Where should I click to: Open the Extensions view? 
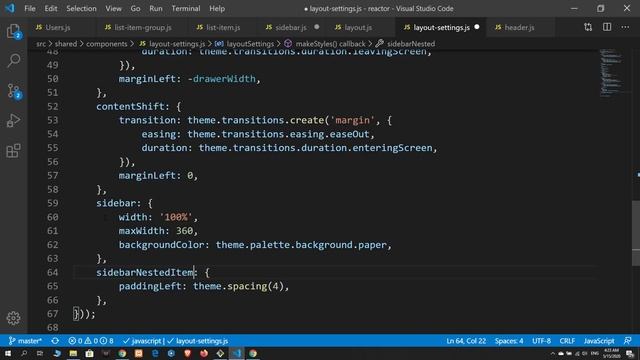13,151
